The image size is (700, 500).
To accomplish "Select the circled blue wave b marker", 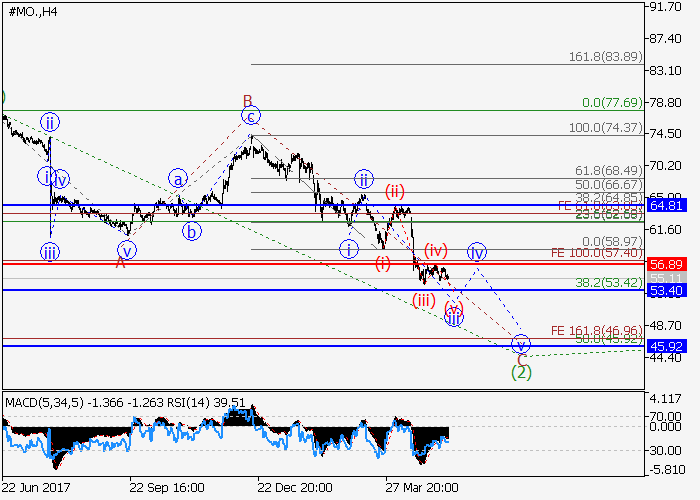I will [191, 232].
